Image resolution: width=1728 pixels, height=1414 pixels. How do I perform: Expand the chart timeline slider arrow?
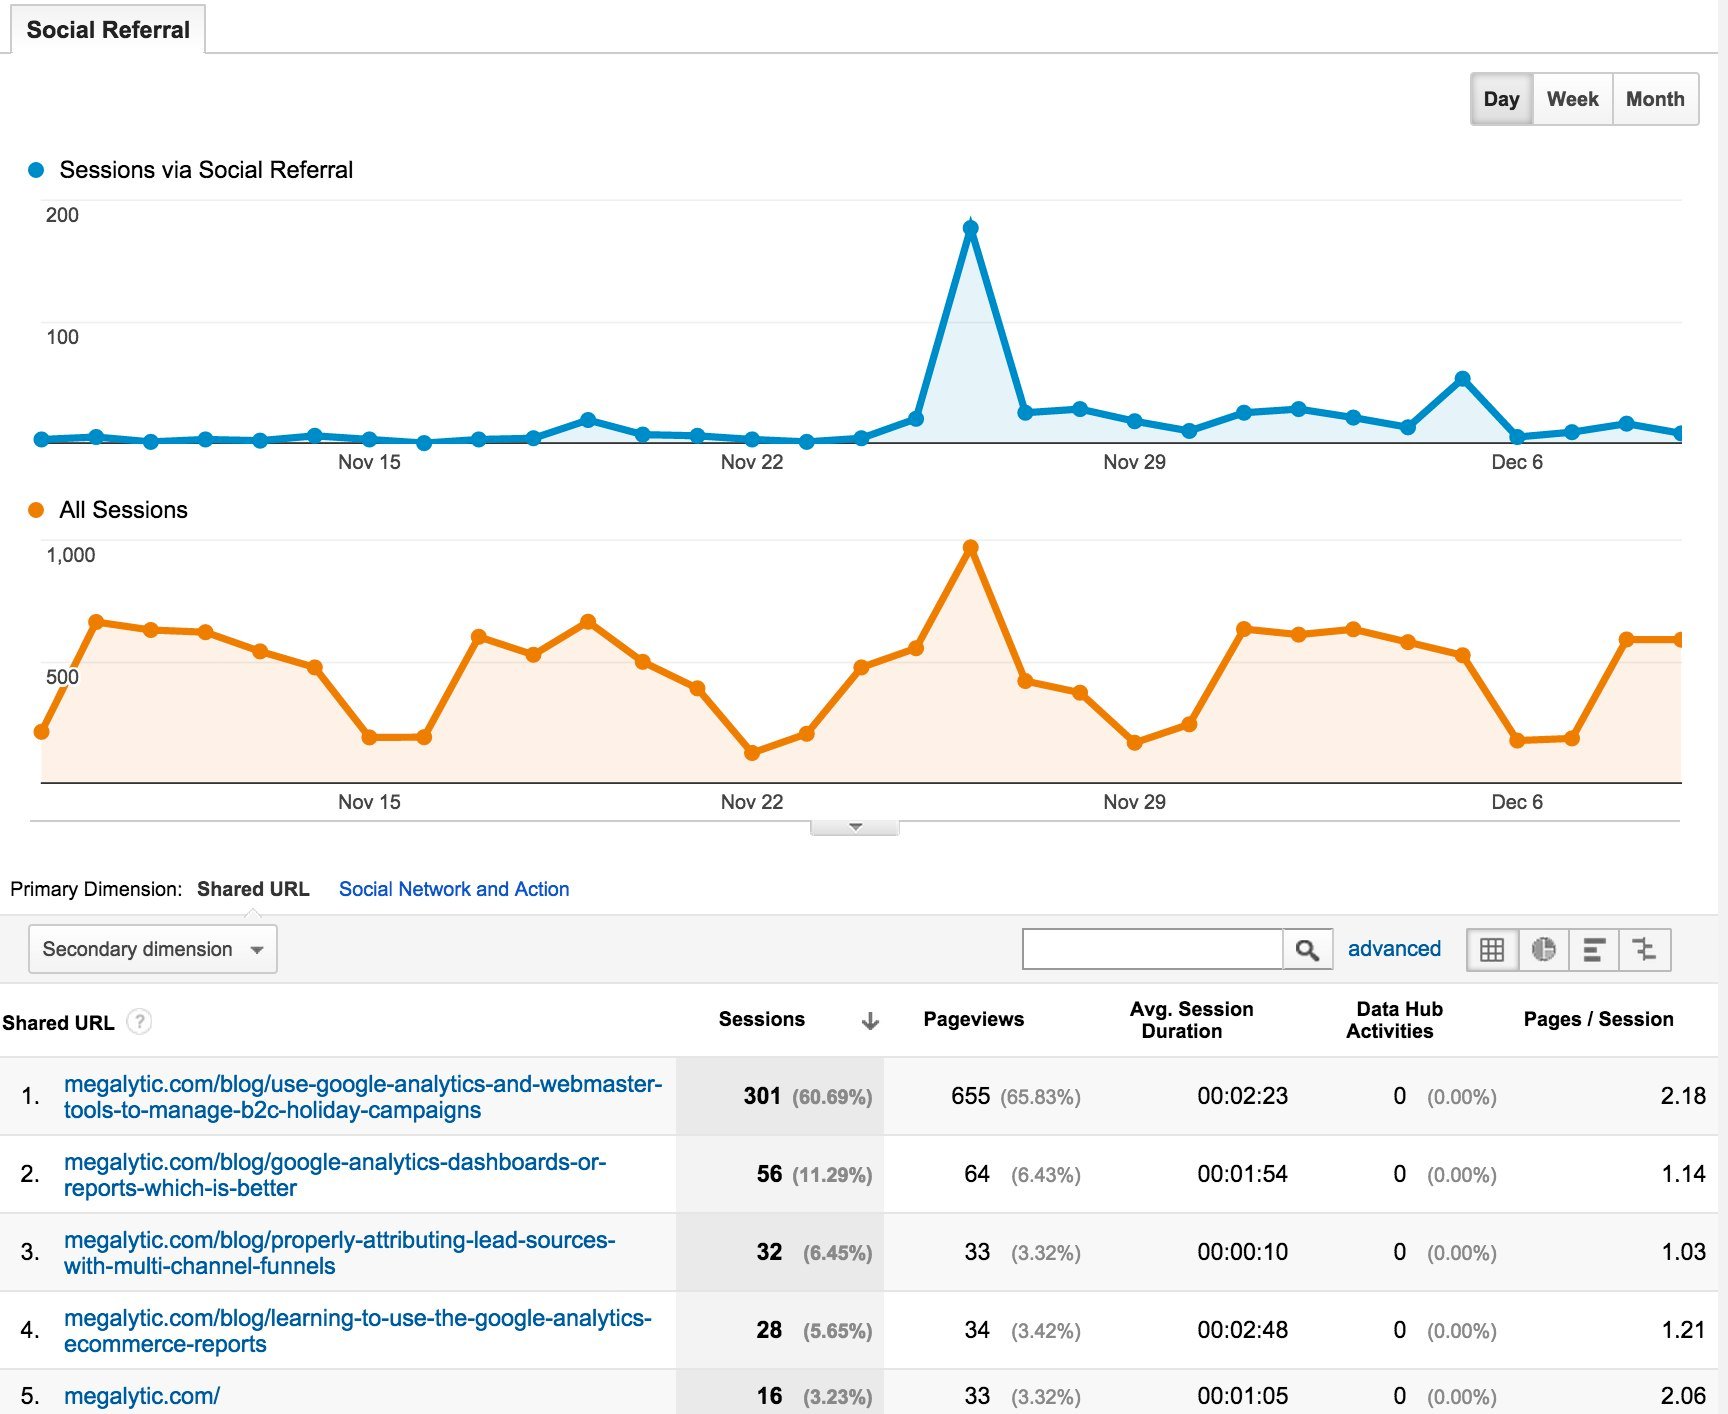(x=855, y=826)
